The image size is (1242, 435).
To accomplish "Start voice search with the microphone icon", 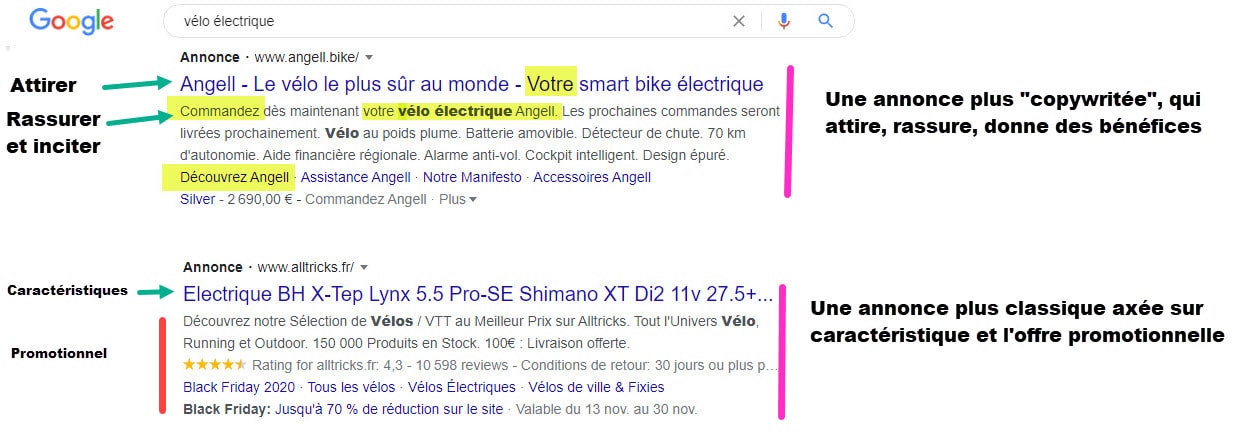I will (x=784, y=21).
